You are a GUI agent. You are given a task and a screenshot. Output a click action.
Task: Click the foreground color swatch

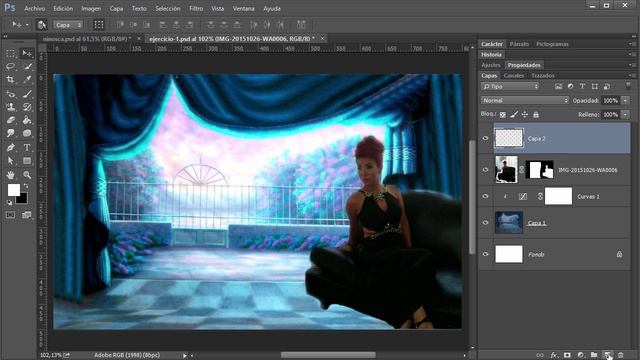click(13, 189)
